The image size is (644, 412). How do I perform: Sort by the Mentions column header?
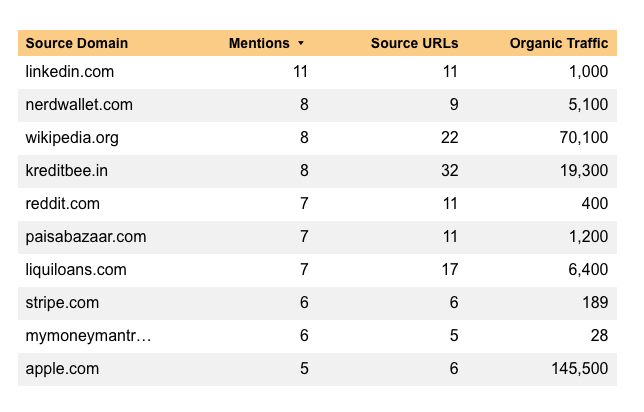pos(259,43)
